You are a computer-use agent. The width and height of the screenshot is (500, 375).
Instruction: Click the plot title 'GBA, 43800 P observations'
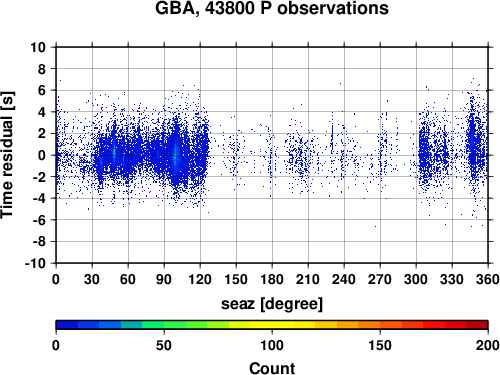272,8
